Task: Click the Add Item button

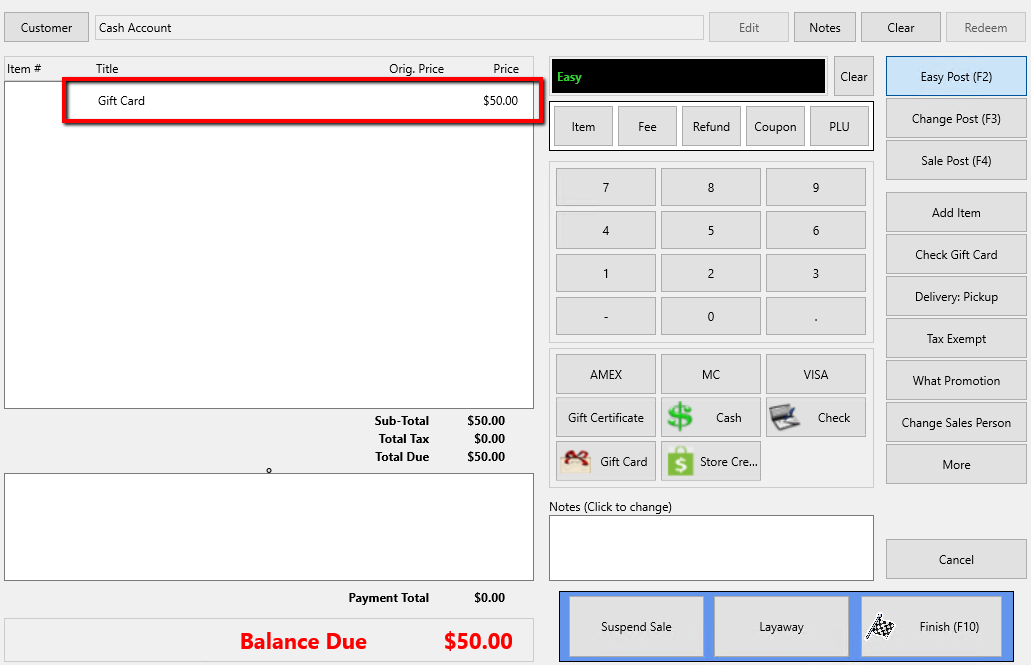Action: (x=956, y=212)
